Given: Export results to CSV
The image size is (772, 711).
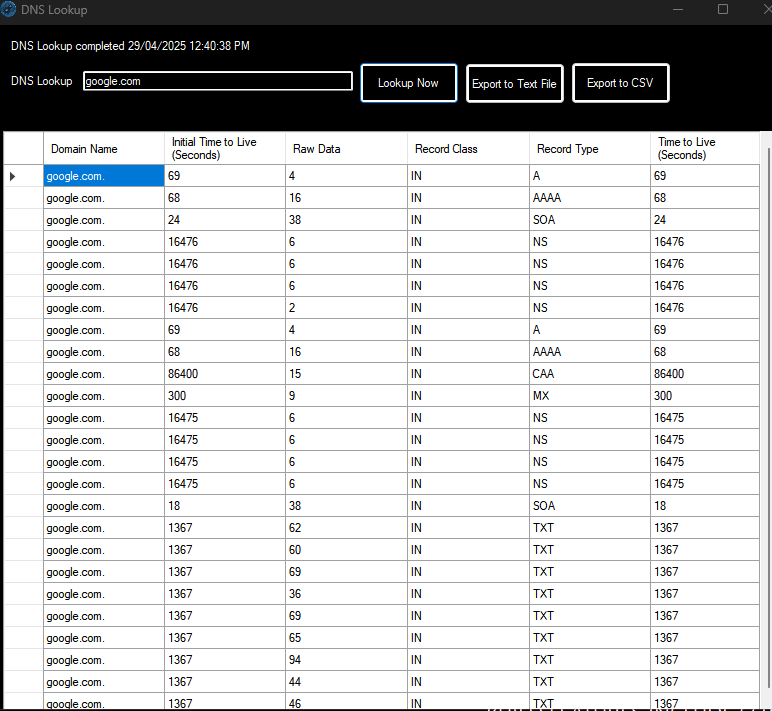Looking at the screenshot, I should (620, 83).
